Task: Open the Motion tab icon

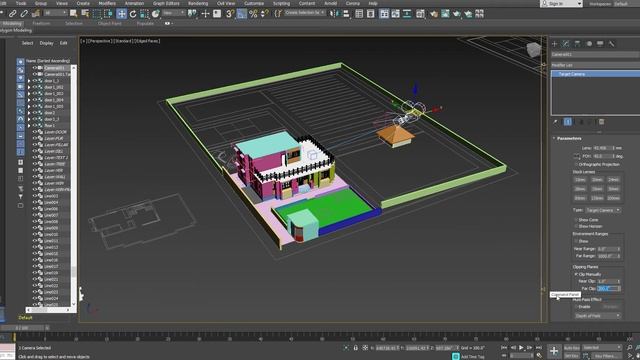Action: click(589, 44)
